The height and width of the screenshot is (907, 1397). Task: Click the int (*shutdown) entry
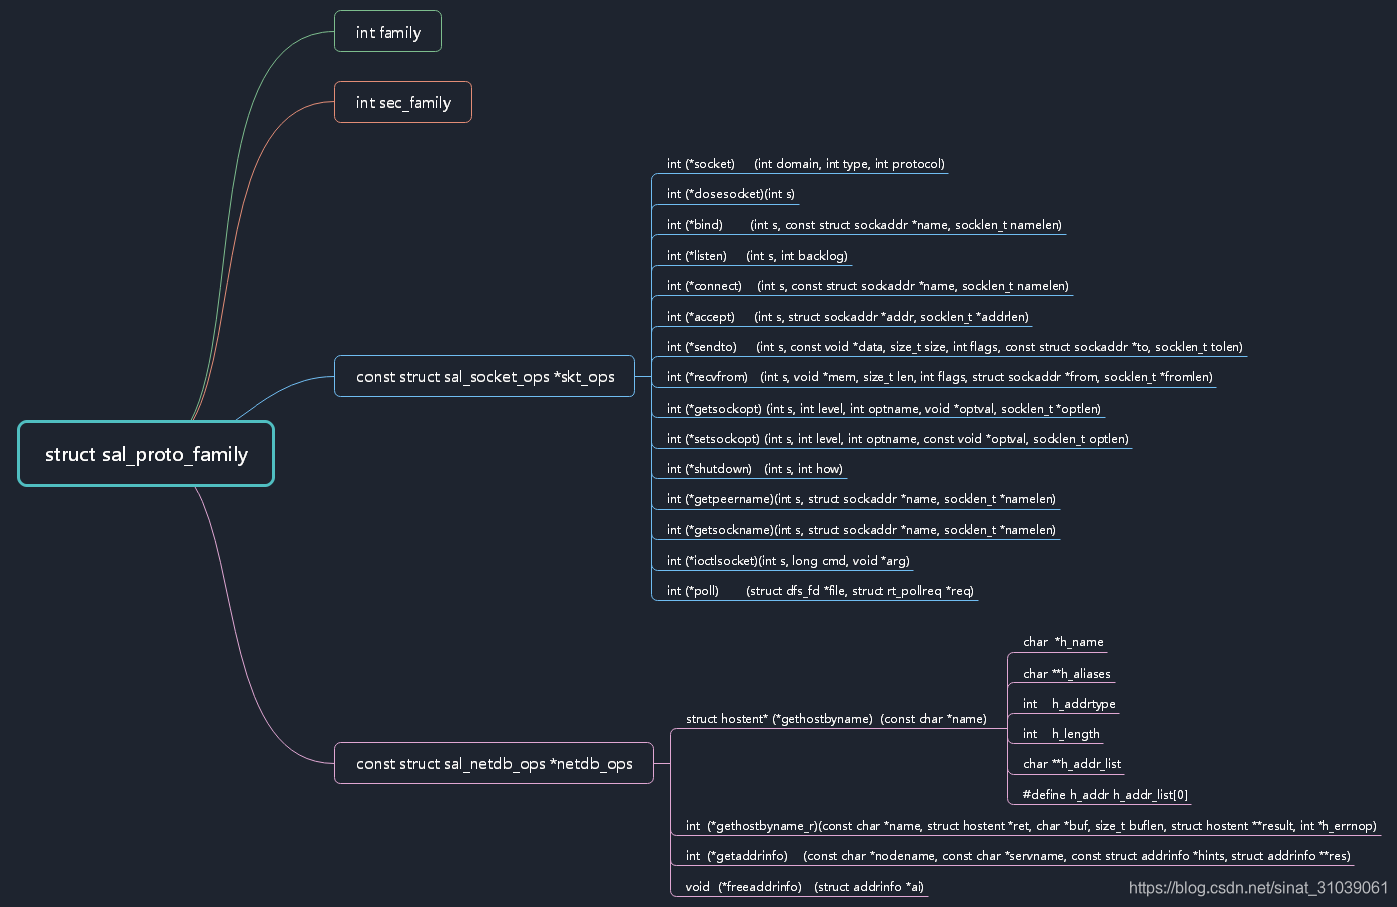tap(755, 469)
